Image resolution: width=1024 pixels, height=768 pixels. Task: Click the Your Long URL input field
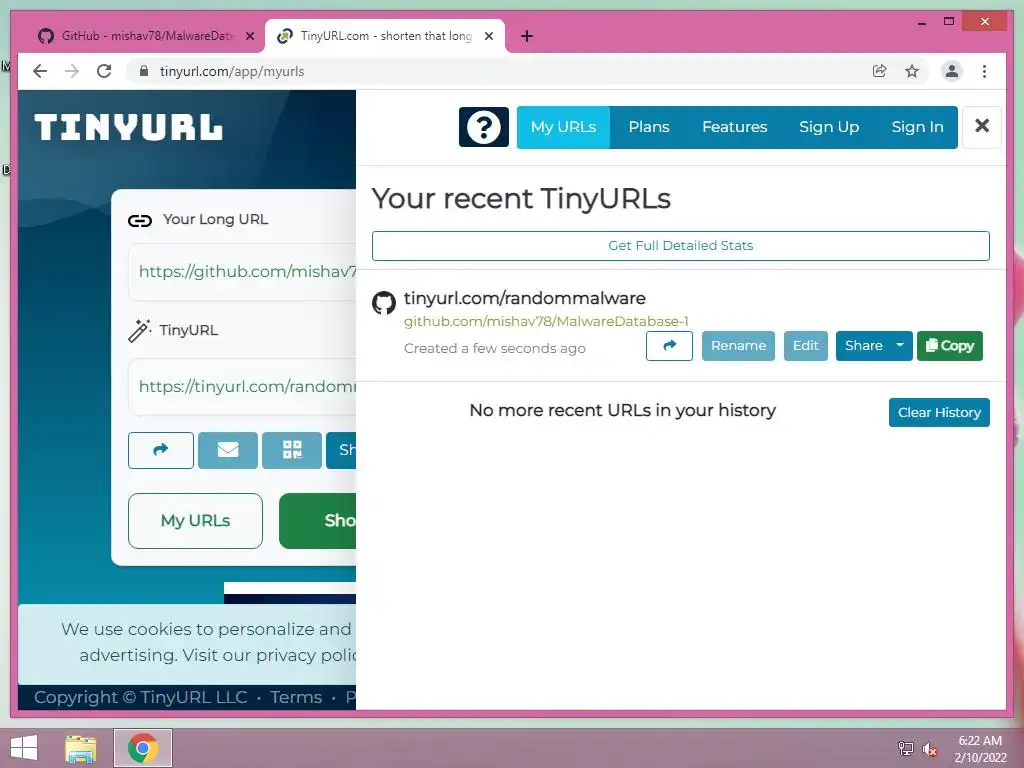point(242,272)
